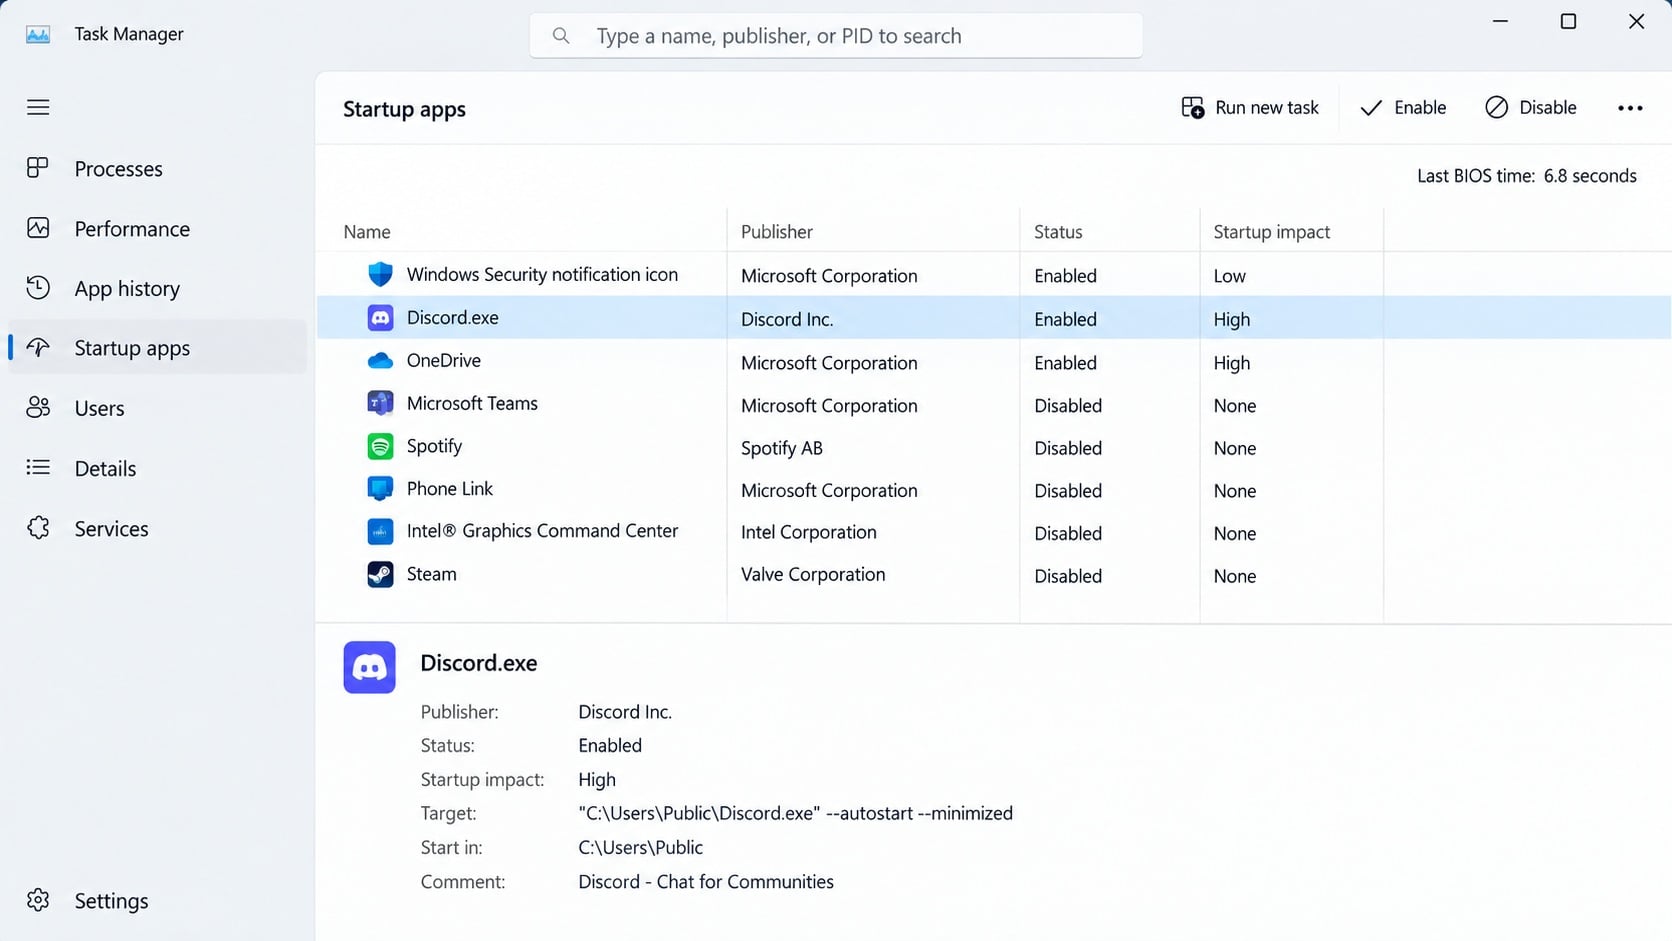This screenshot has width=1672, height=941.
Task: Click the Start in C:\Users\Public value
Action: 640,847
